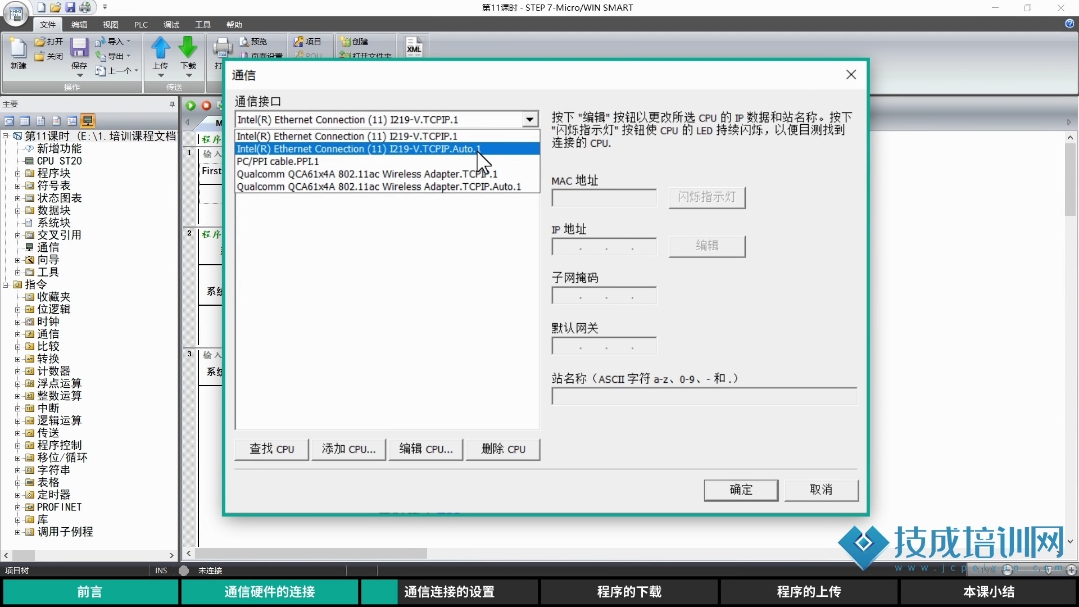Expand the 定时器 instruction folder
Image resolution: width=1079 pixels, height=607 pixels.
point(17,495)
